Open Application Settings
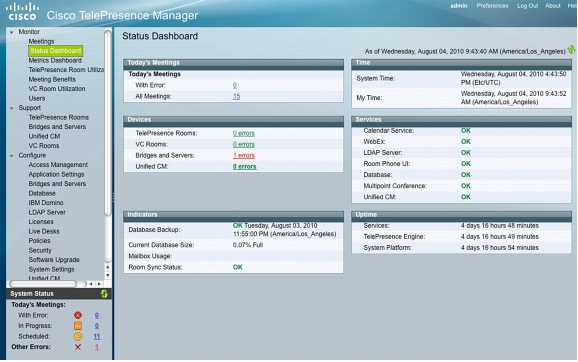The height and width of the screenshot is (362, 578). point(56,174)
